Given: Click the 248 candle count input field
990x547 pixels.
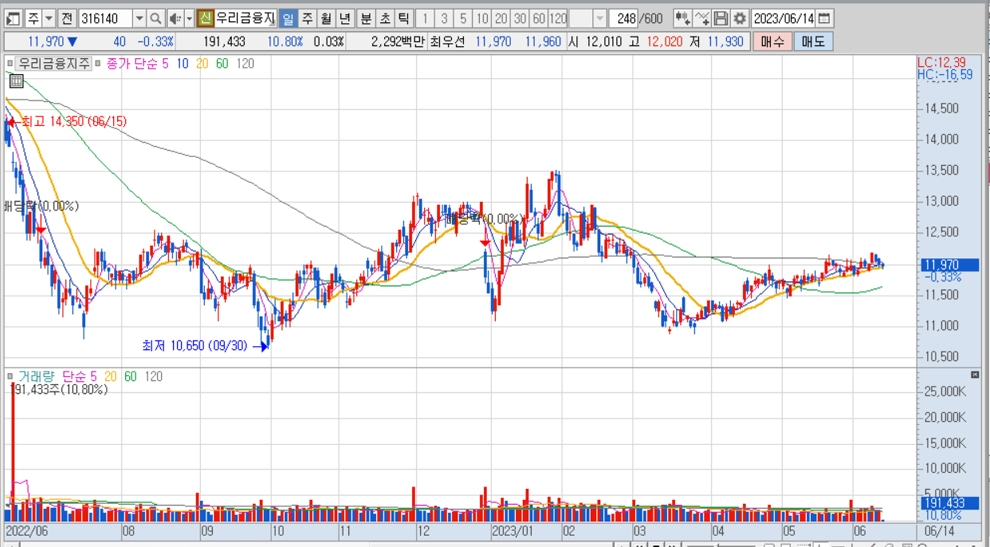Looking at the screenshot, I should 627,18.
